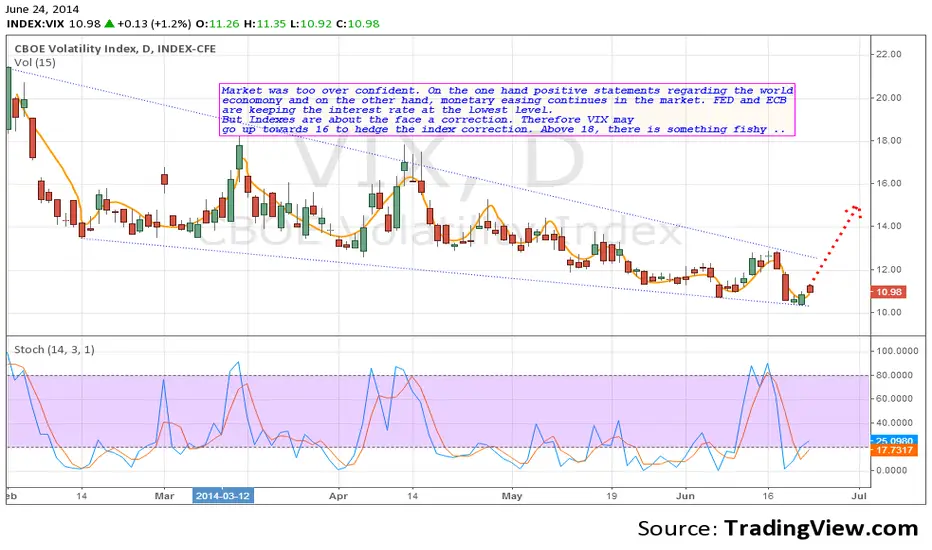Viewport: 932px width, 550px height.
Task: Click the Mar label on the time axis
Action: point(164,496)
